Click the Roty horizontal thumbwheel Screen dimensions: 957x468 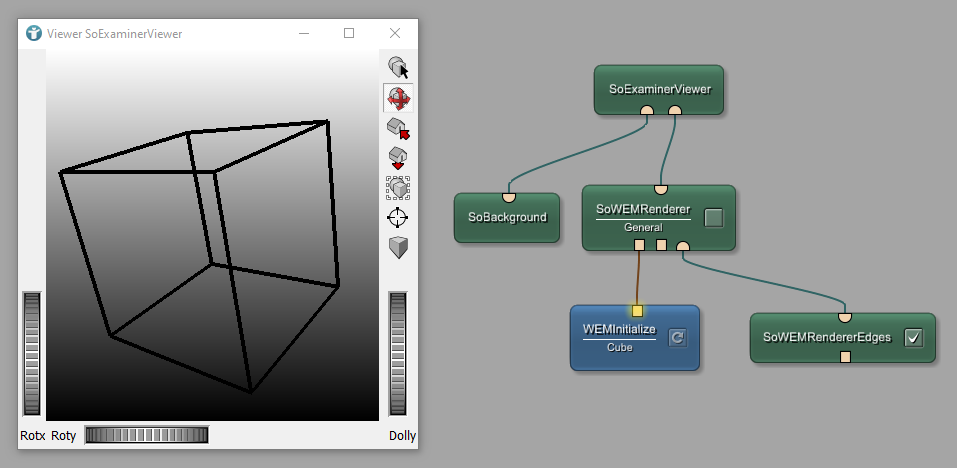pyautogui.click(x=146, y=435)
